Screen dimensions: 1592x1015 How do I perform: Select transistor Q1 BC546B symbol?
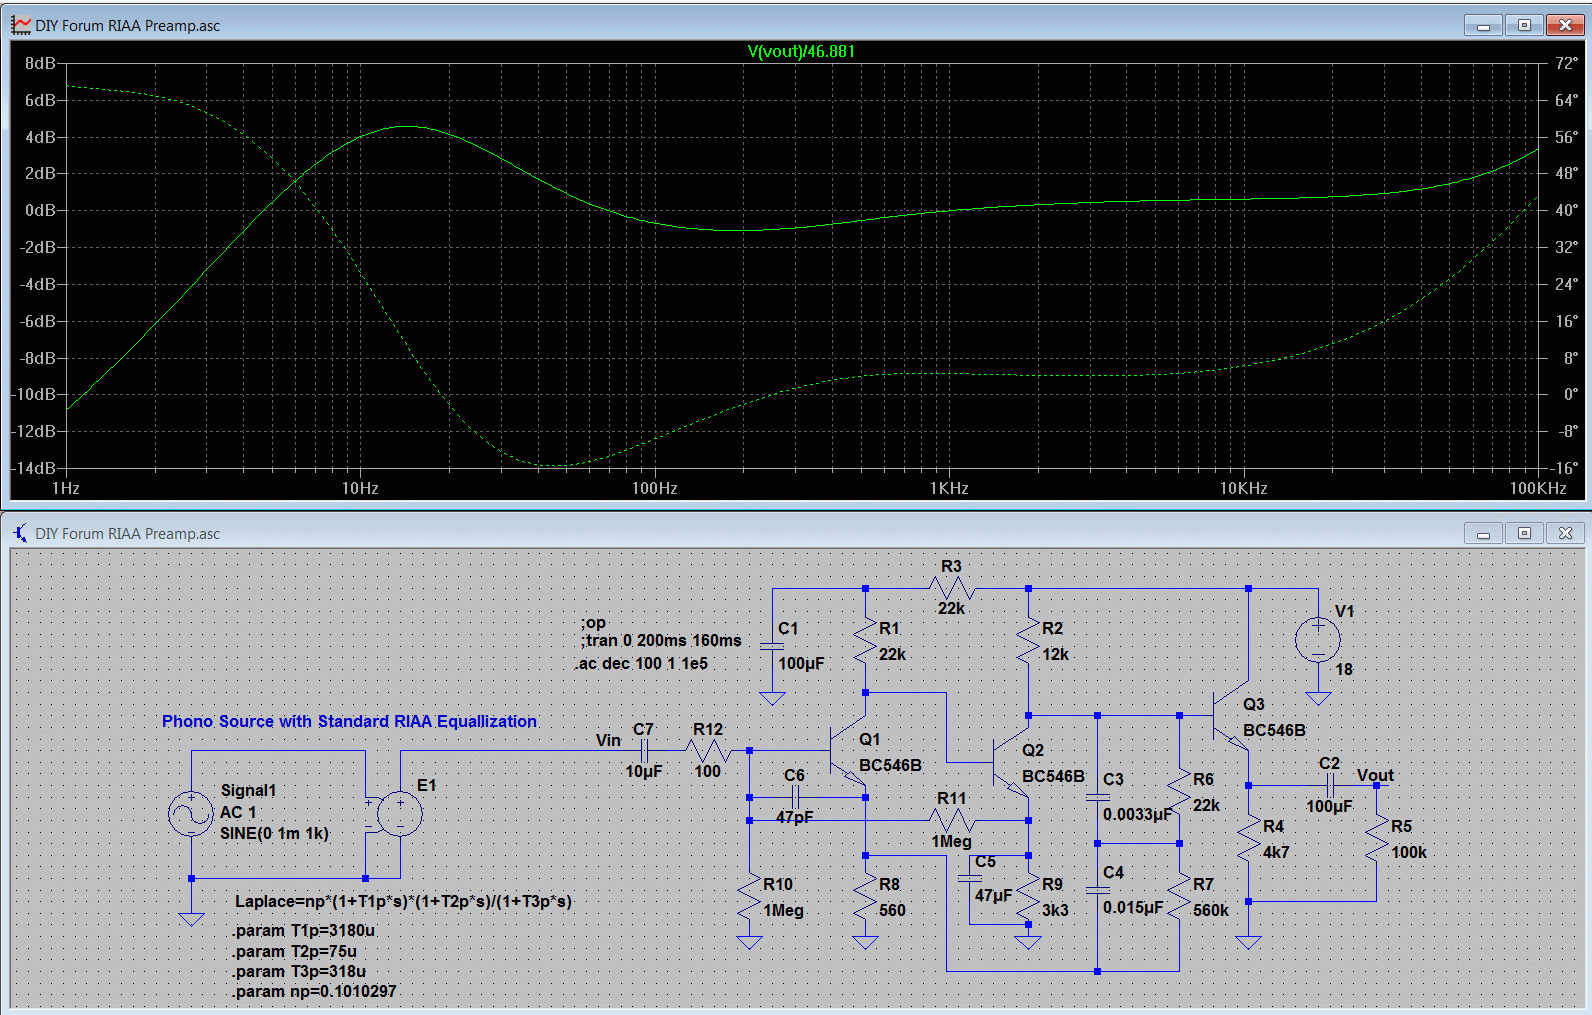click(x=848, y=750)
